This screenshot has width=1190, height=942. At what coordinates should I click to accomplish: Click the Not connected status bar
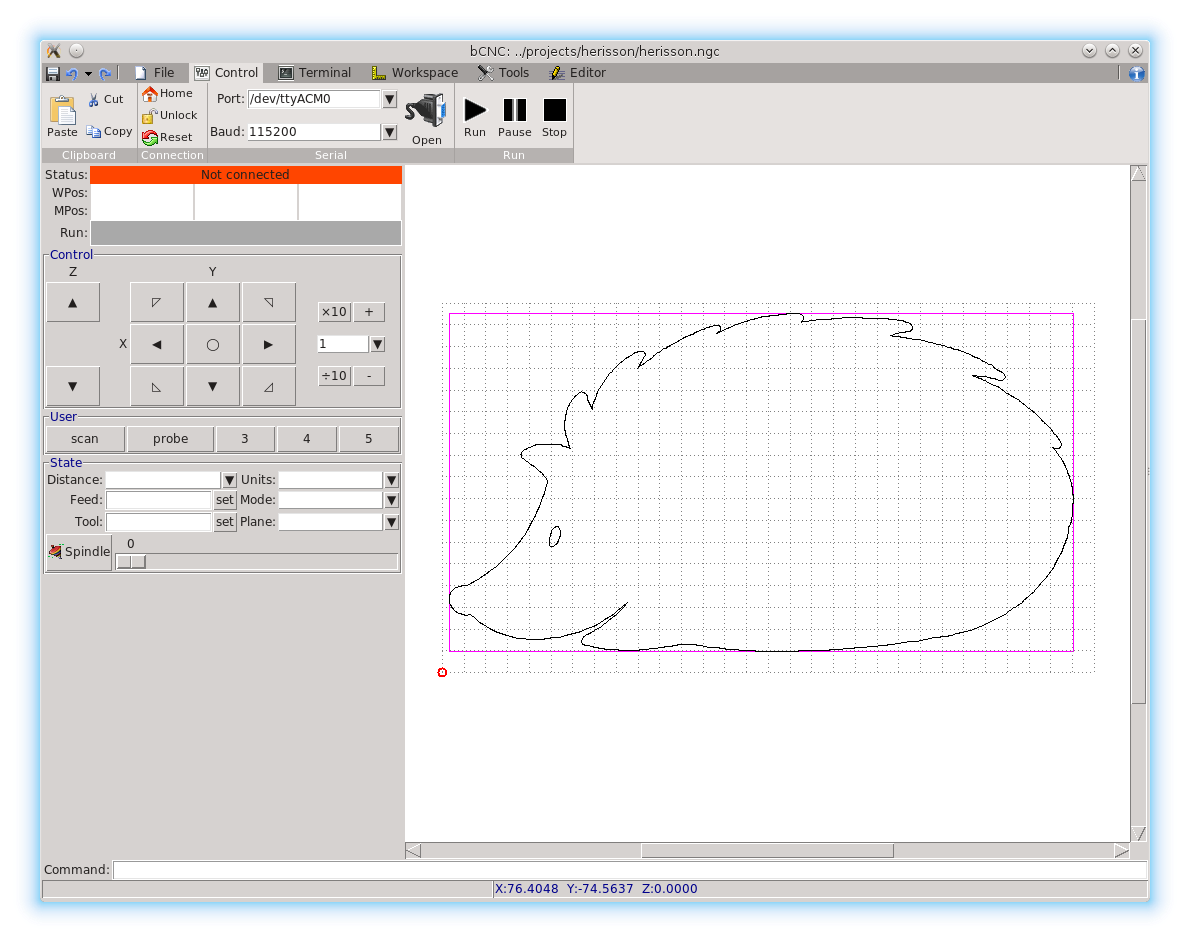pyautogui.click(x=246, y=175)
